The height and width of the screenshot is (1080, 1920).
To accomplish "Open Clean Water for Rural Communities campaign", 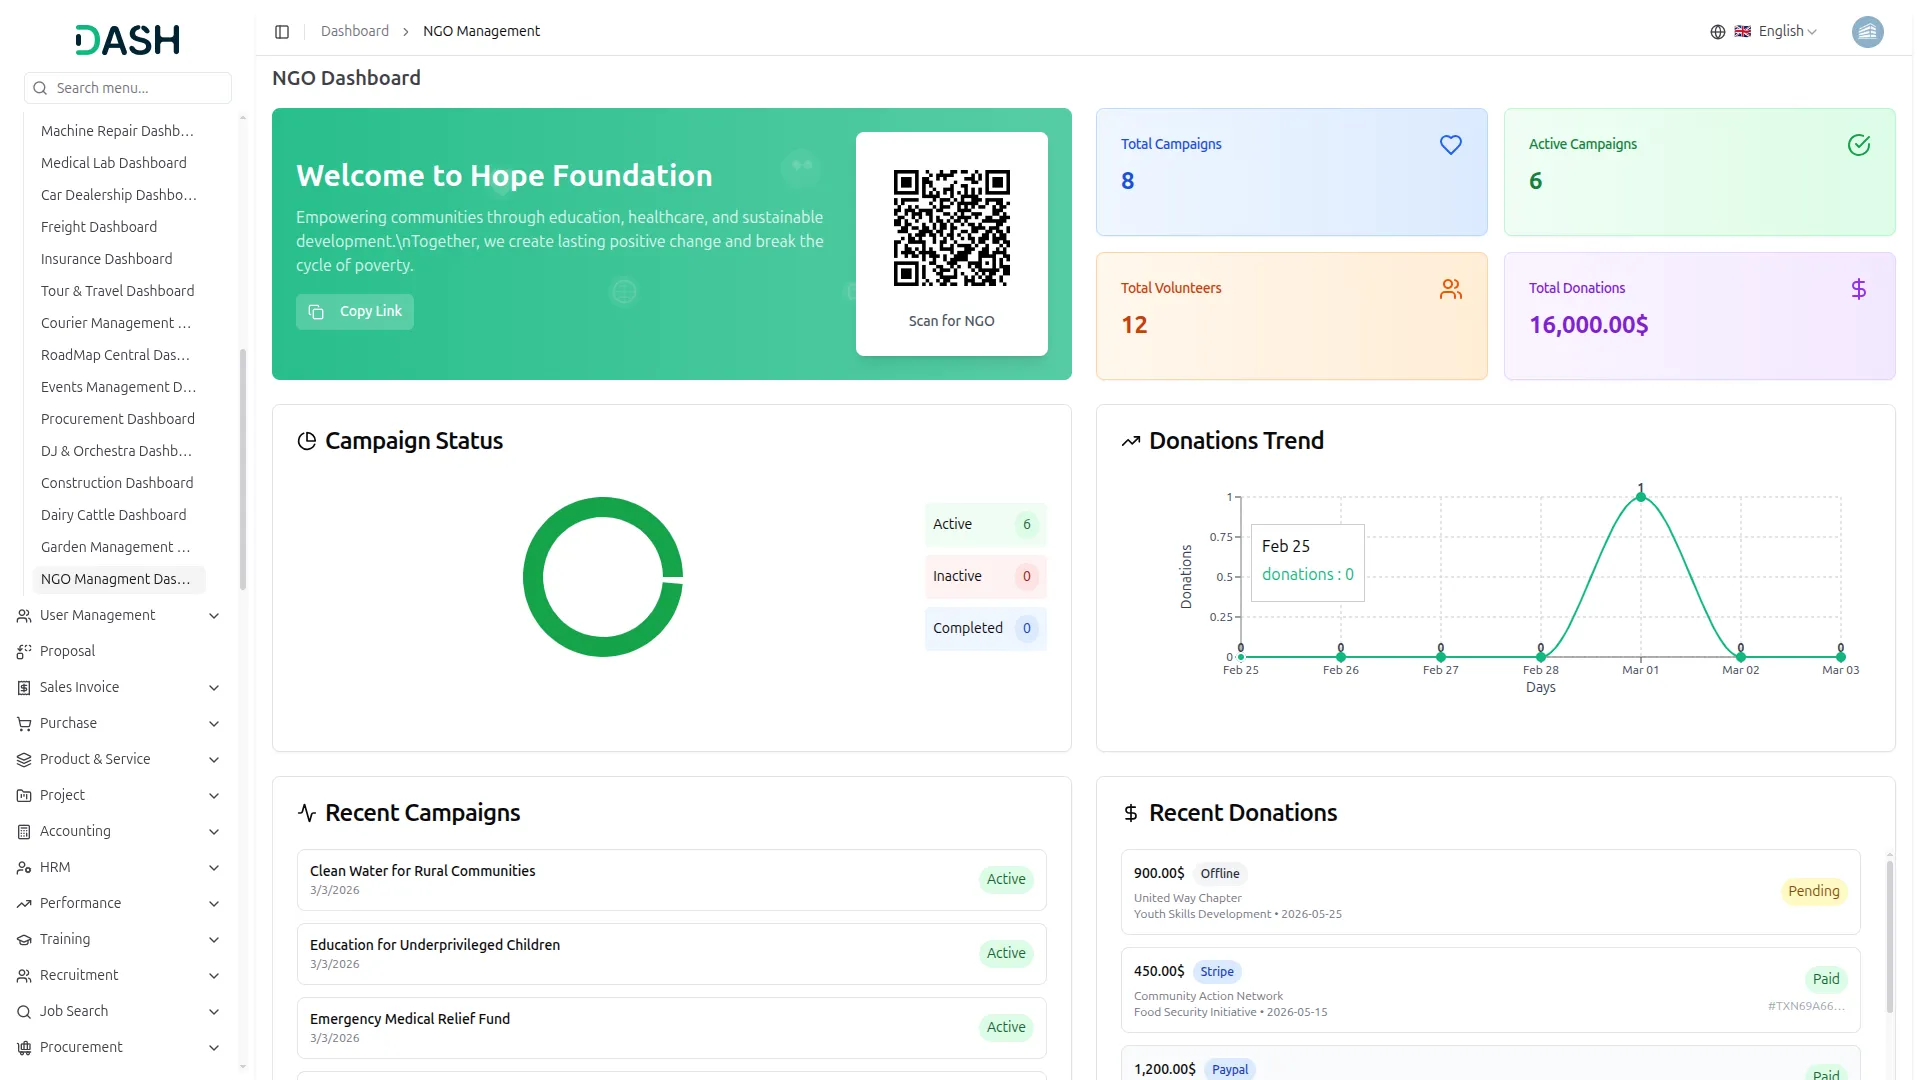I will 423,871.
